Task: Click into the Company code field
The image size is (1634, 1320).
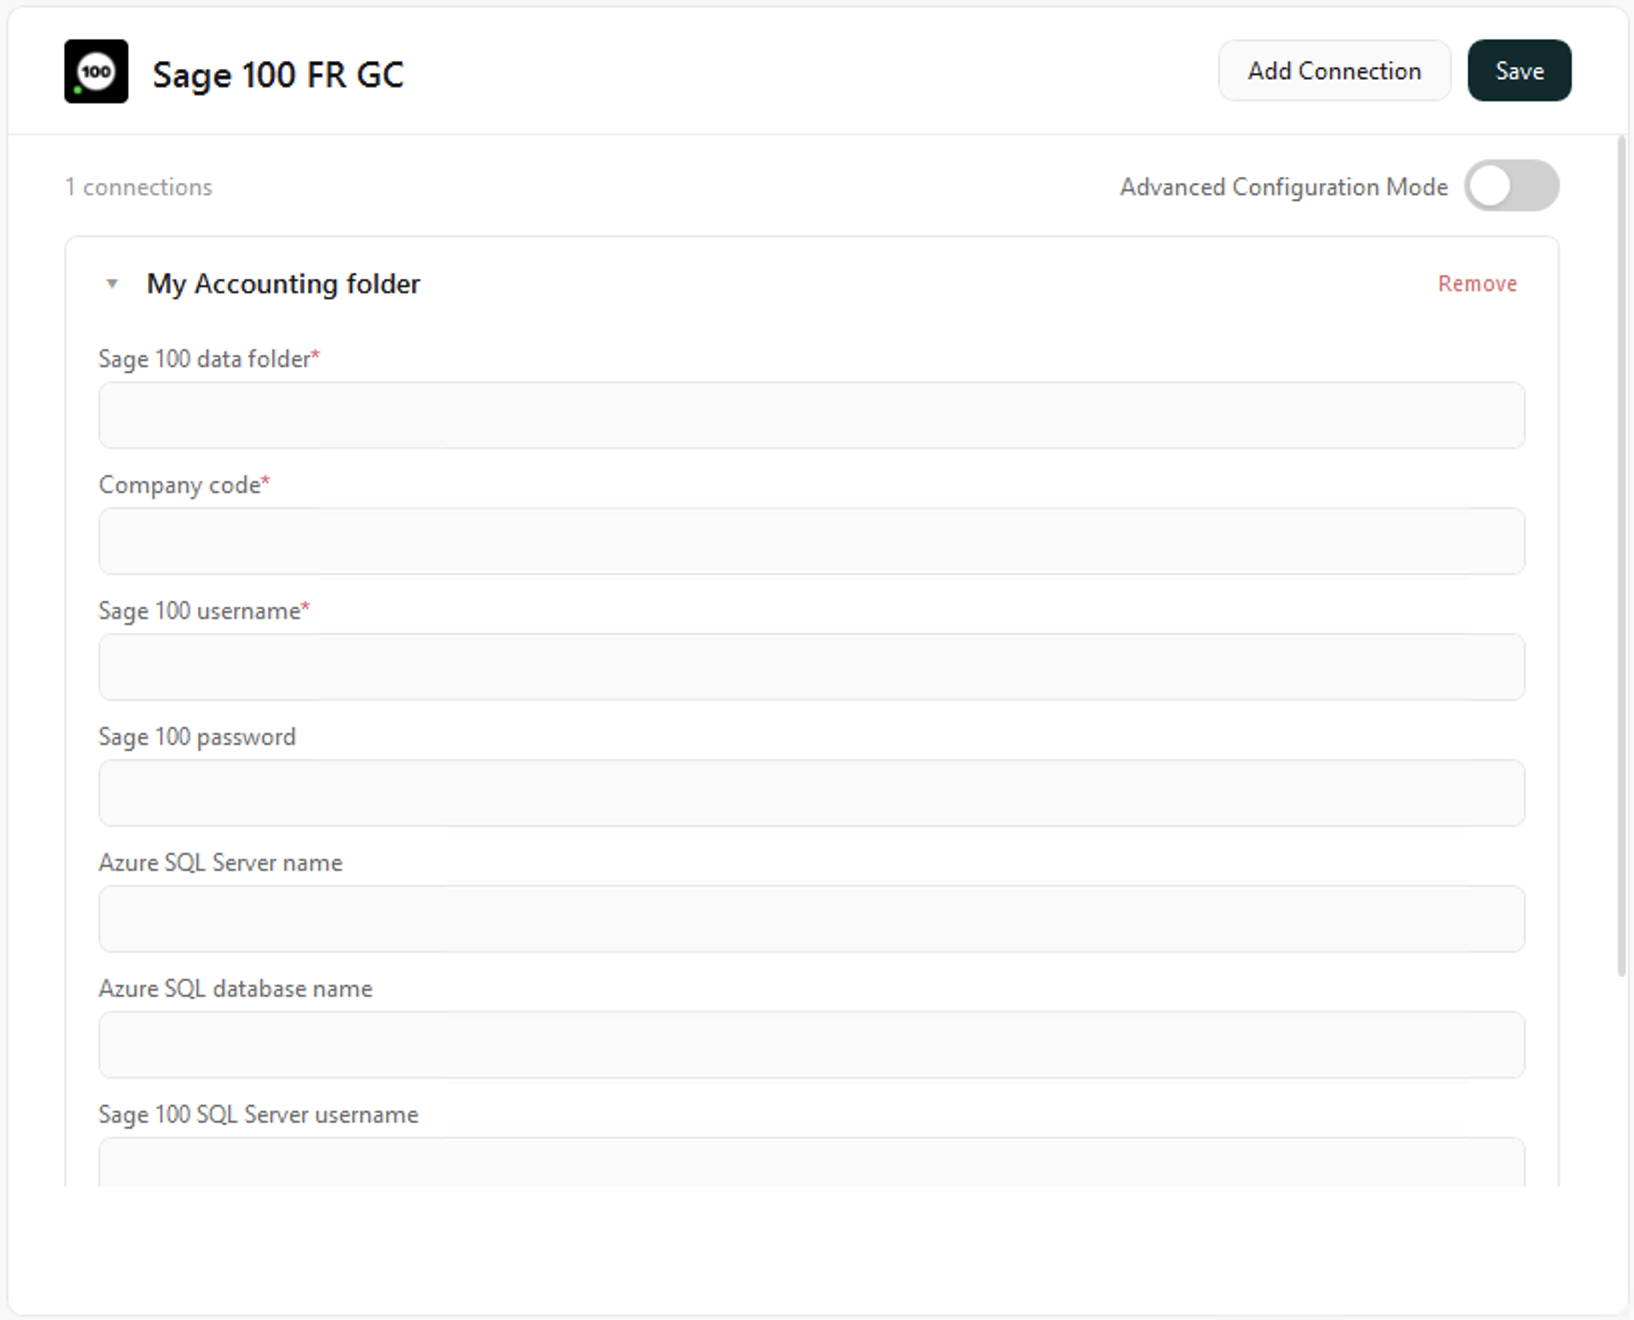Action: pos(811,541)
